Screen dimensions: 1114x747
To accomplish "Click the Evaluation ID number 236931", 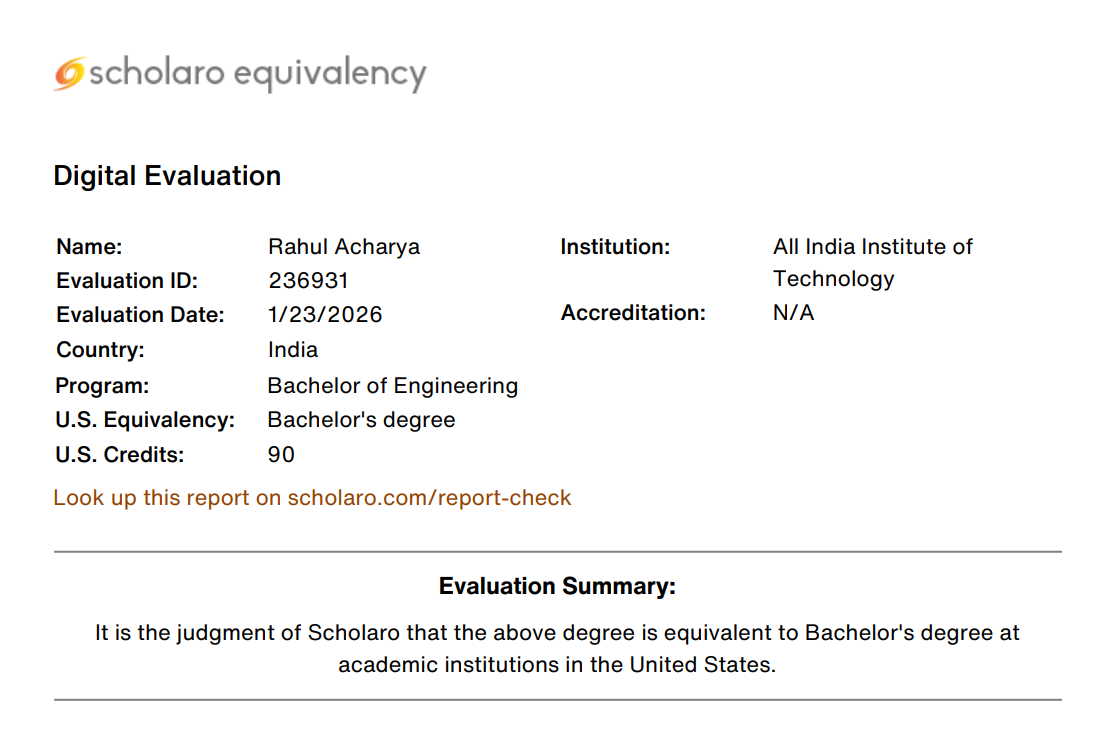I will pyautogui.click(x=308, y=281).
